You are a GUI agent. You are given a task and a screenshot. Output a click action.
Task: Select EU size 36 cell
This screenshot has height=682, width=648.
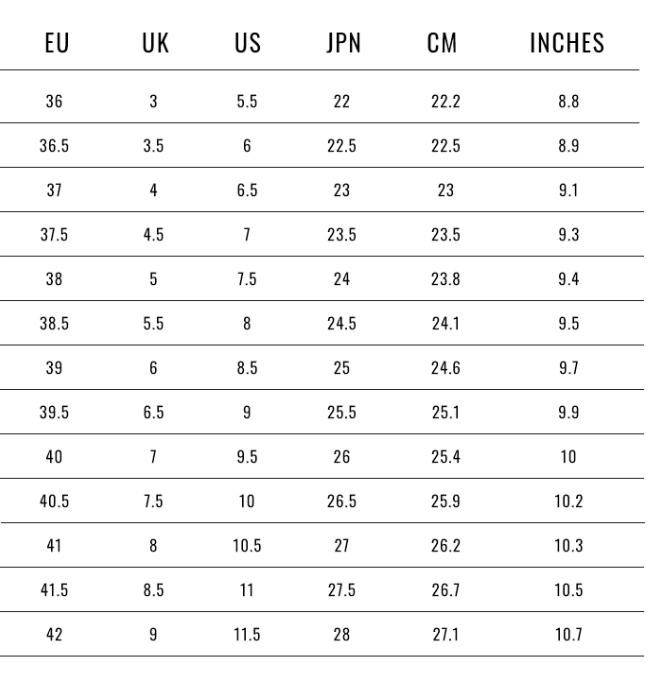54,101
